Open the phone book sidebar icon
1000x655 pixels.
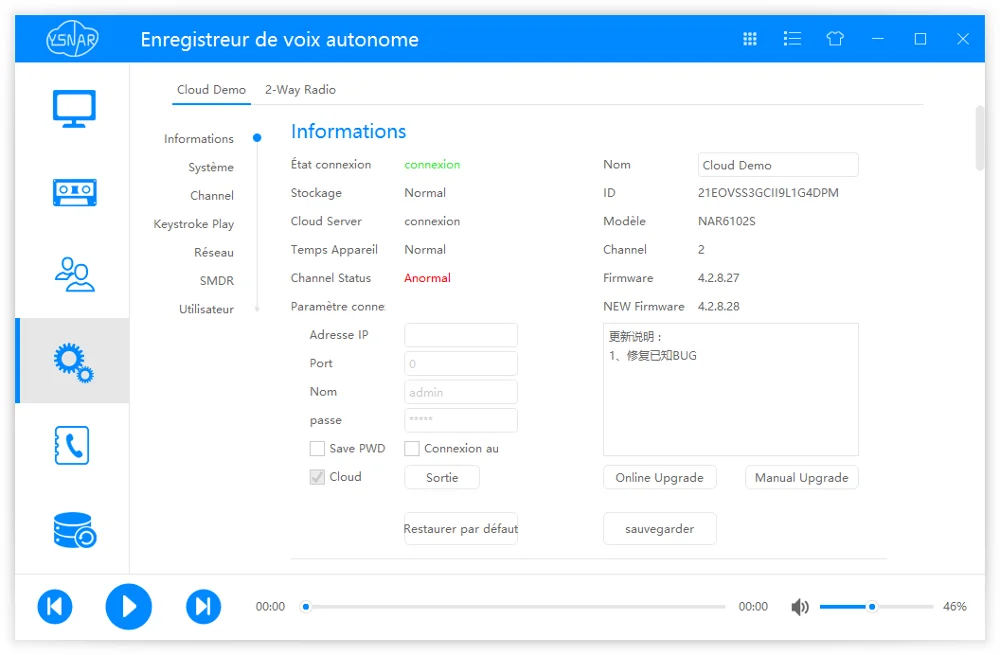coord(72,445)
